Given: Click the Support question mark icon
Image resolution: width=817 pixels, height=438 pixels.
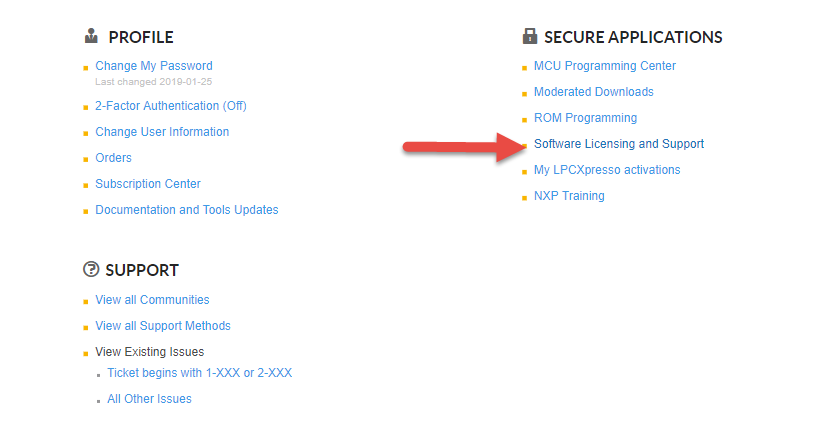Looking at the screenshot, I should (91, 269).
